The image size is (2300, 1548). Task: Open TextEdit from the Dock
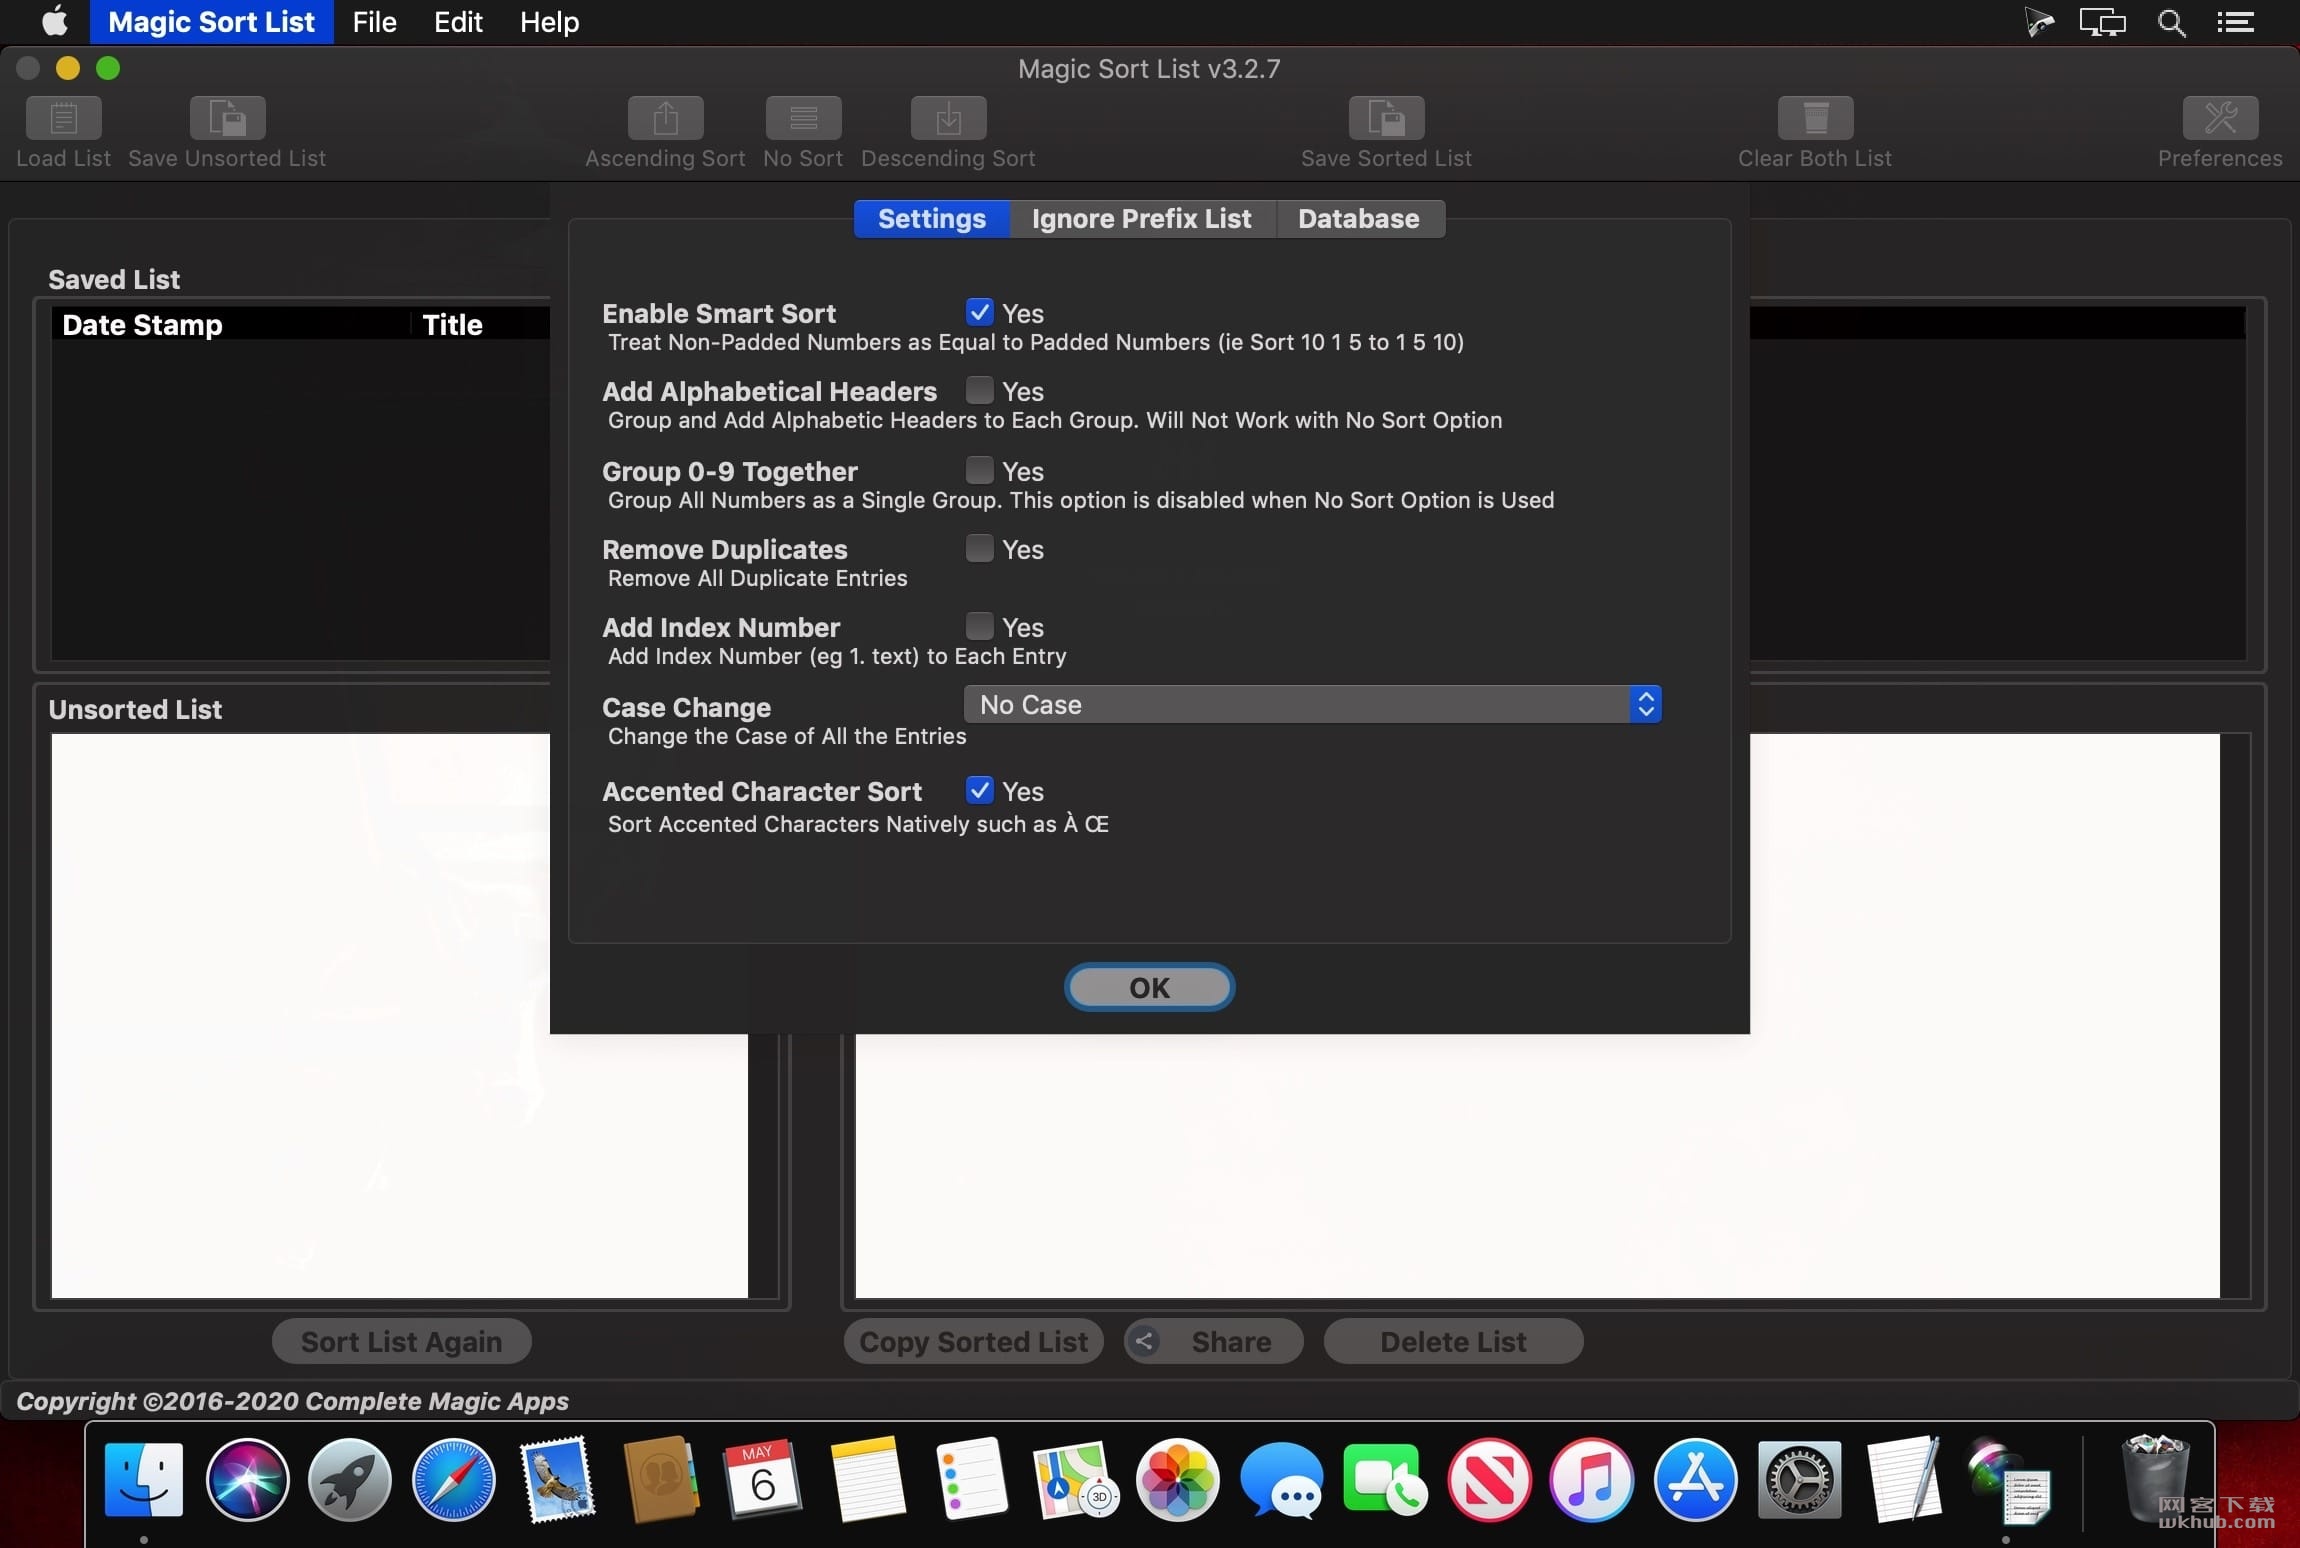[1903, 1480]
